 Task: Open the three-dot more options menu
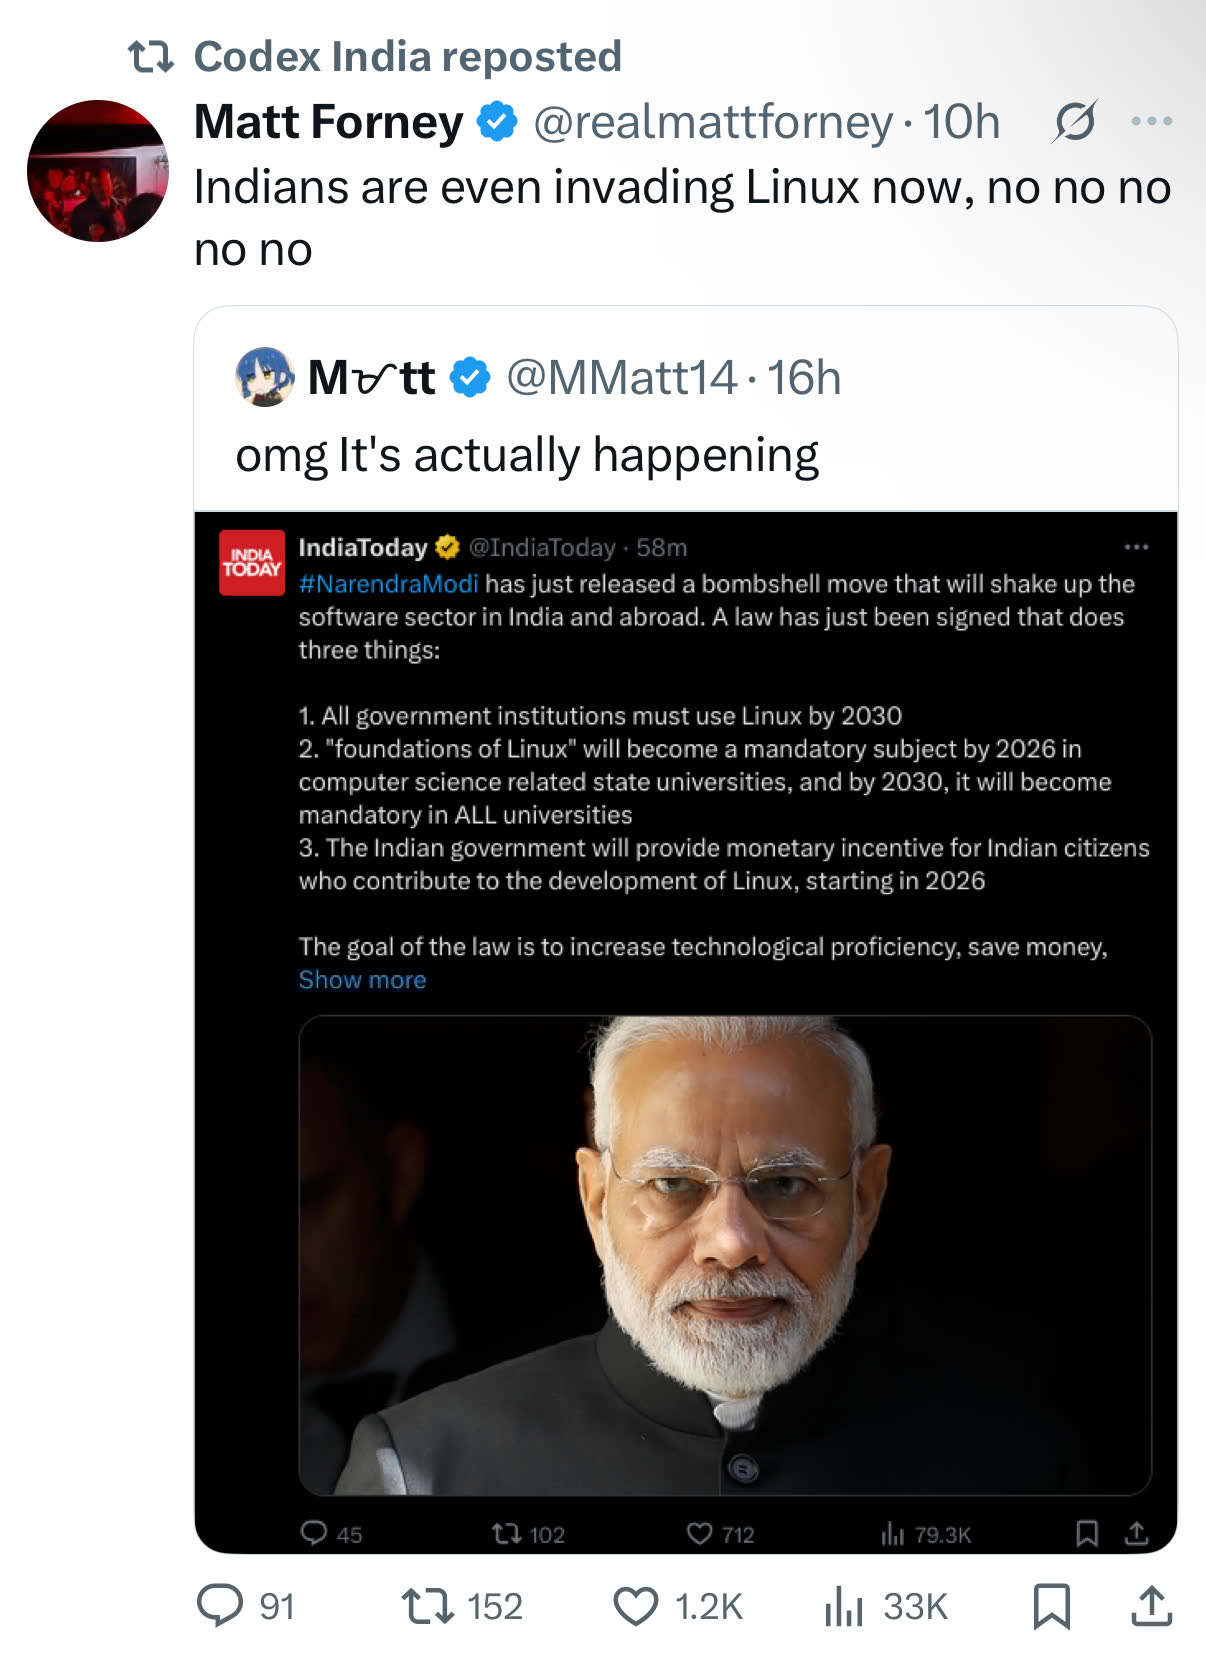(x=1151, y=122)
